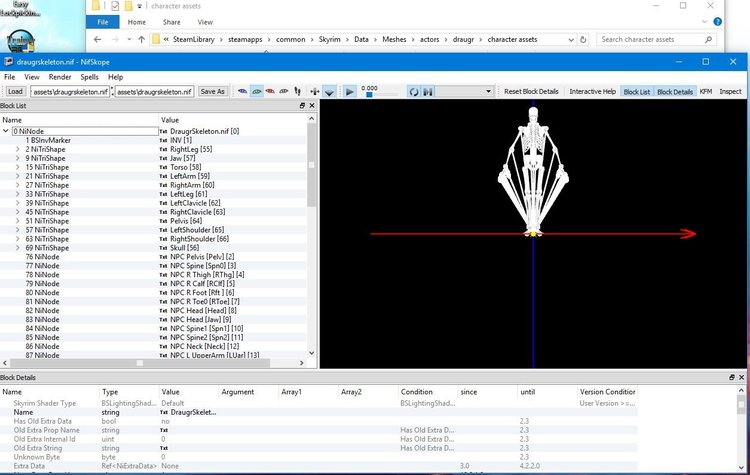
Task: Click Explorer help question mark icon
Action: 717,22
